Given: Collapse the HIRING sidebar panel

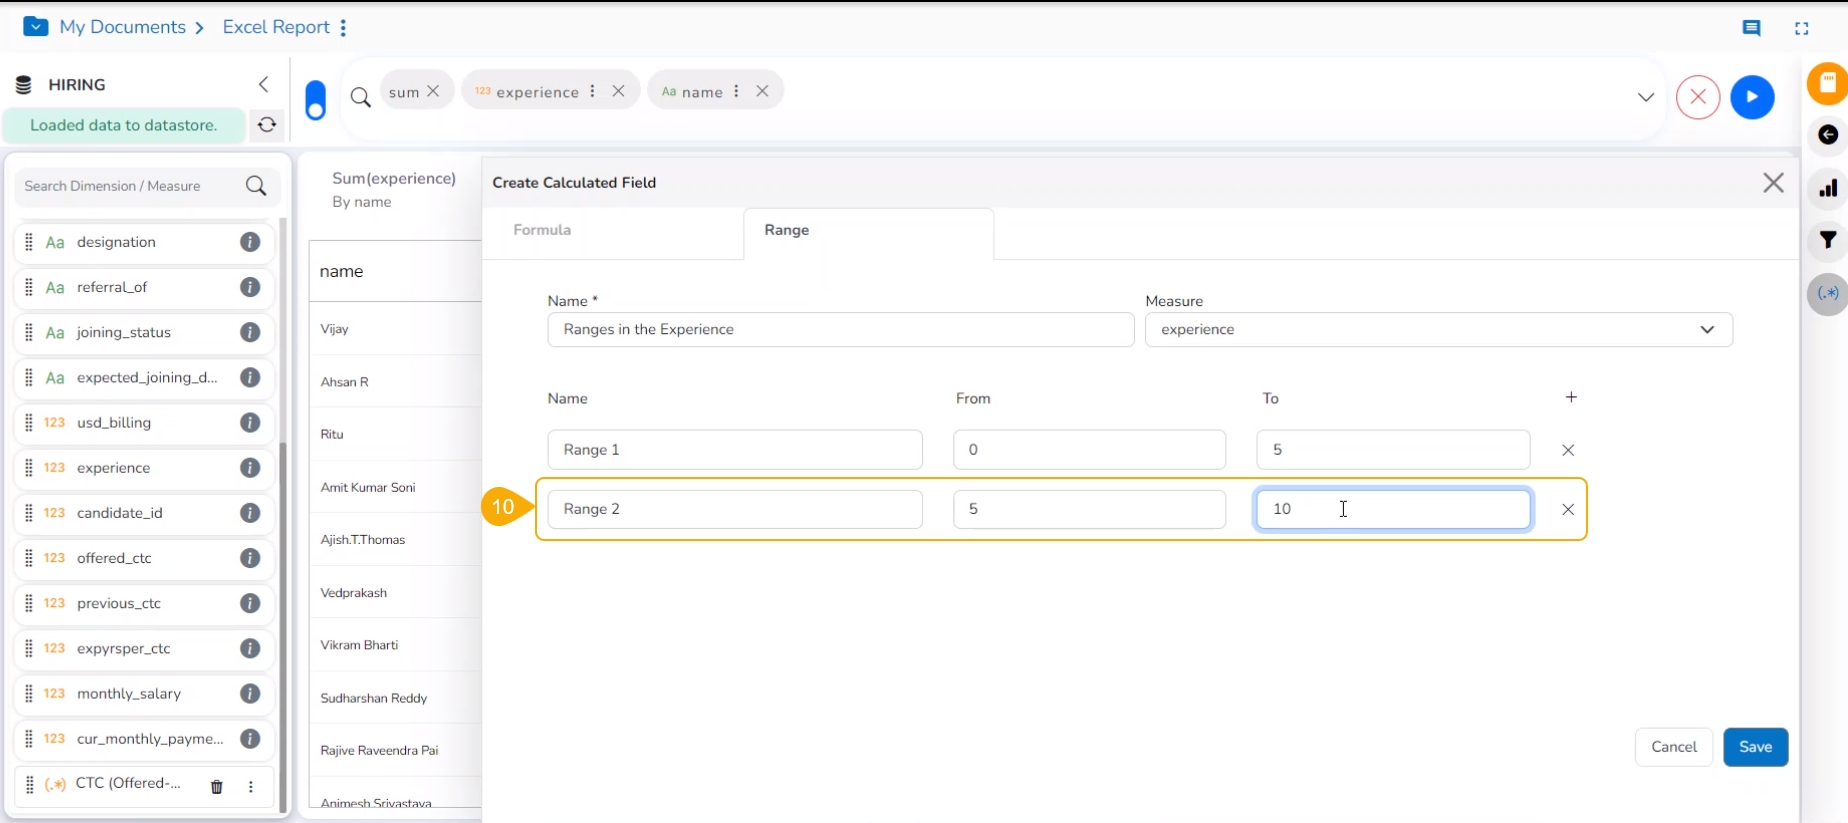Looking at the screenshot, I should pyautogui.click(x=264, y=84).
